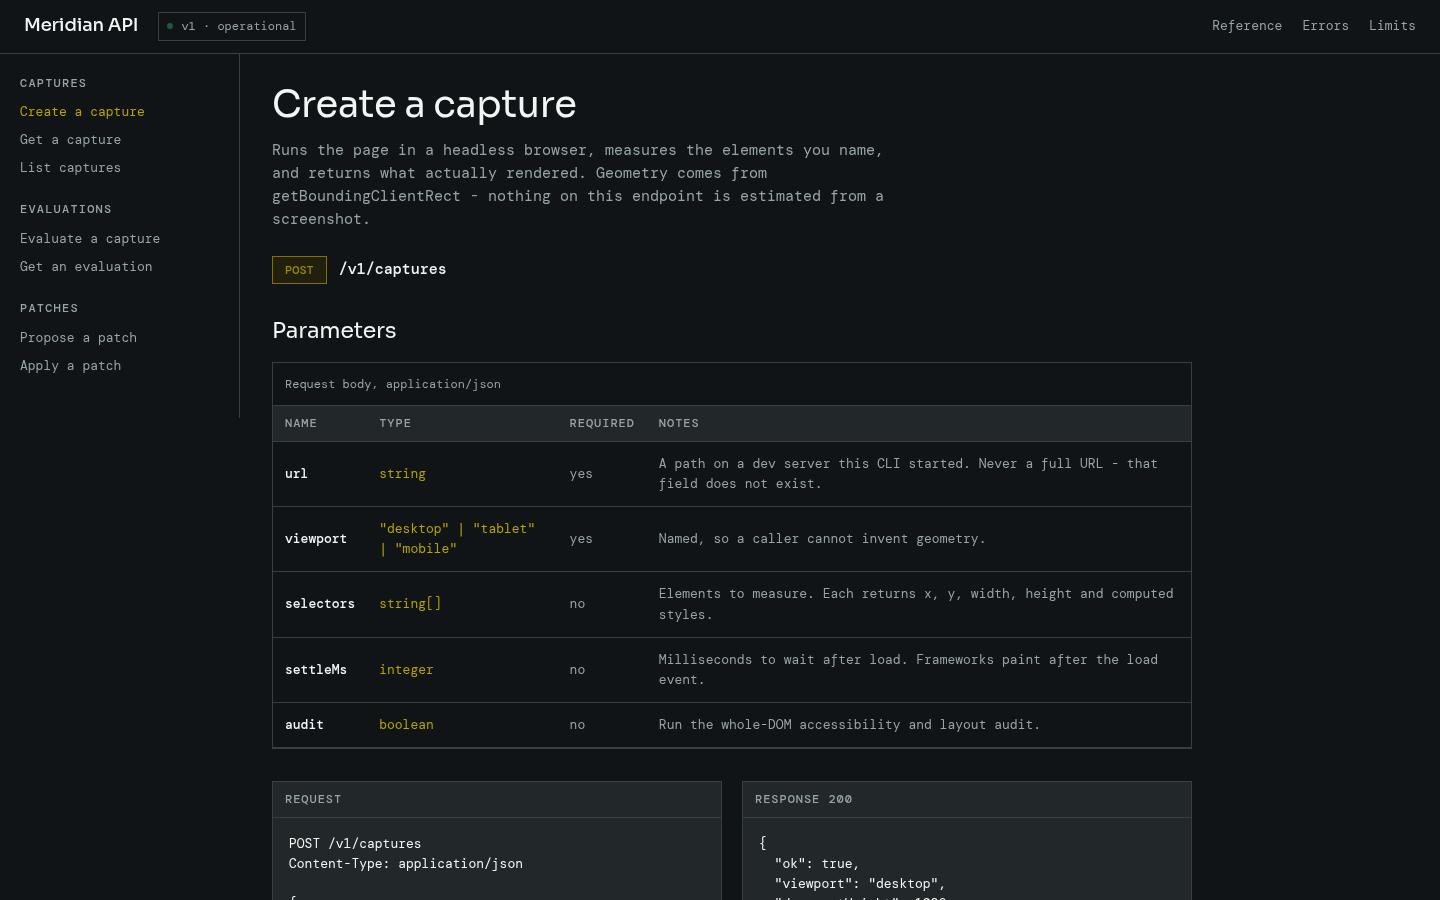
Task: Click the Parameters section heading
Action: pyautogui.click(x=334, y=330)
